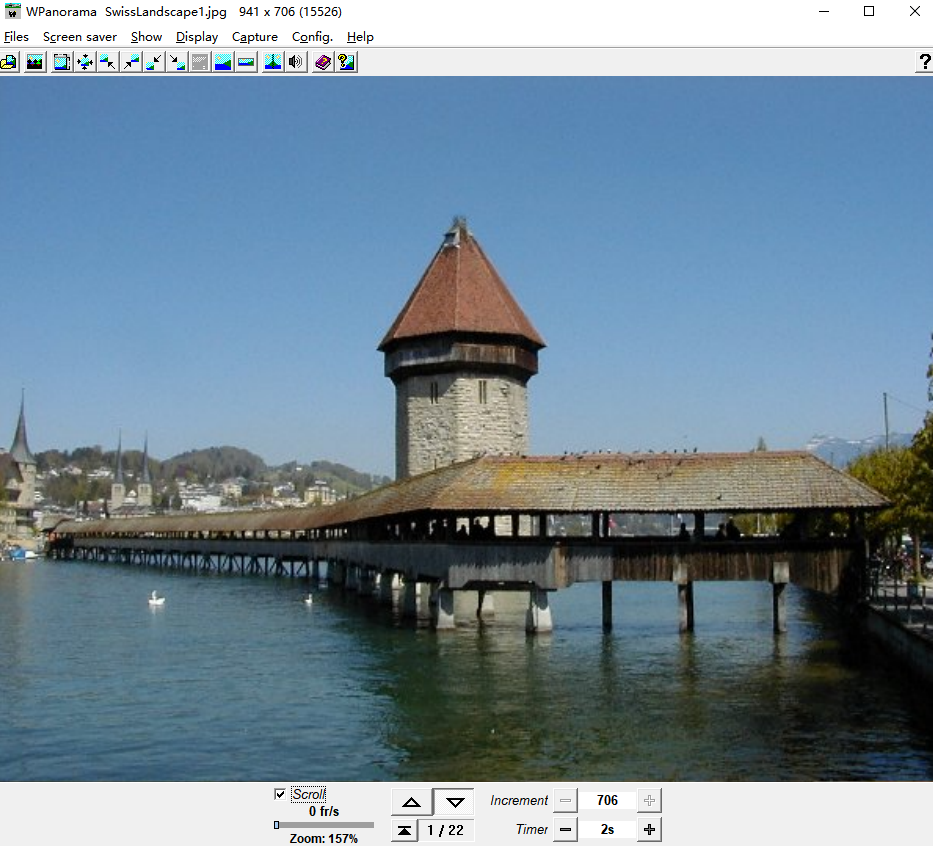Click the Increment value field showing 706
Image resolution: width=933 pixels, height=846 pixels.
coord(607,800)
